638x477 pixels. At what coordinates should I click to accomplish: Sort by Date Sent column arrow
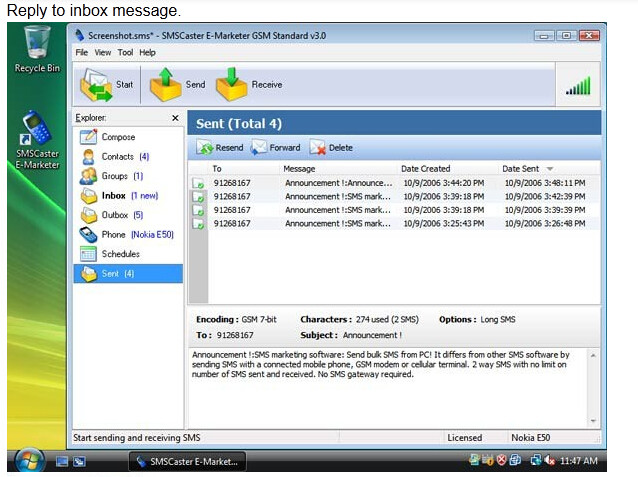pos(550,169)
